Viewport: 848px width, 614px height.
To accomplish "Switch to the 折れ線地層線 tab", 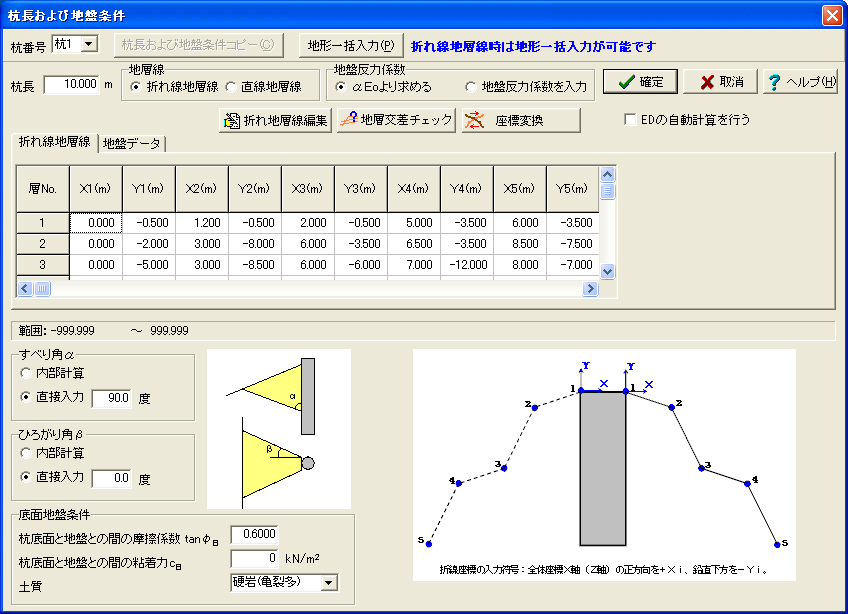I will click(55, 142).
